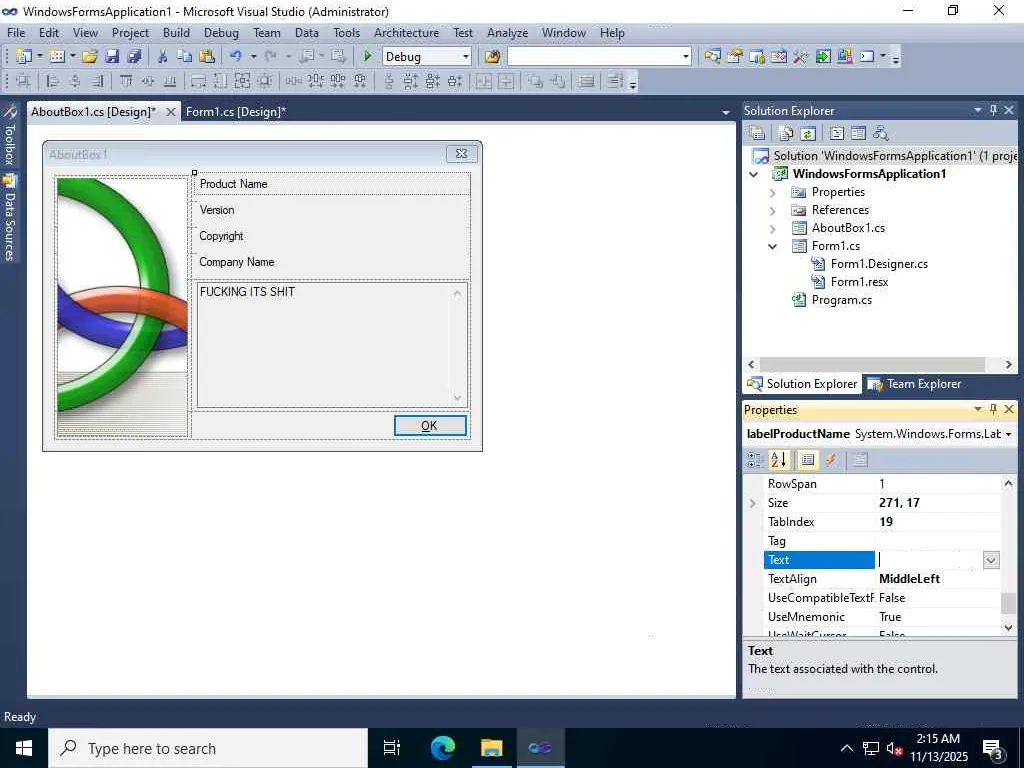Click the Properties grid vertical scrollbar thumb

(1008, 603)
